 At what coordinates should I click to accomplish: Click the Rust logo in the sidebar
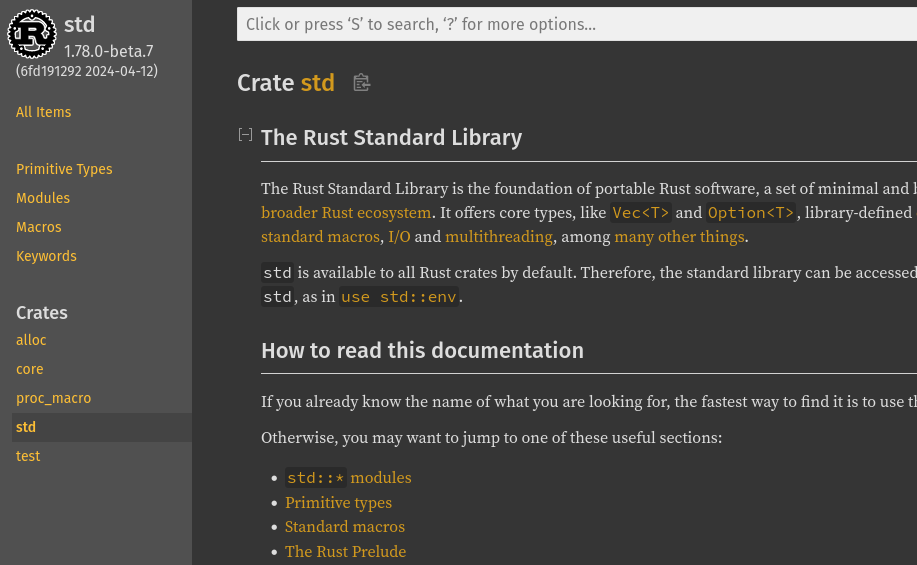tap(32, 34)
